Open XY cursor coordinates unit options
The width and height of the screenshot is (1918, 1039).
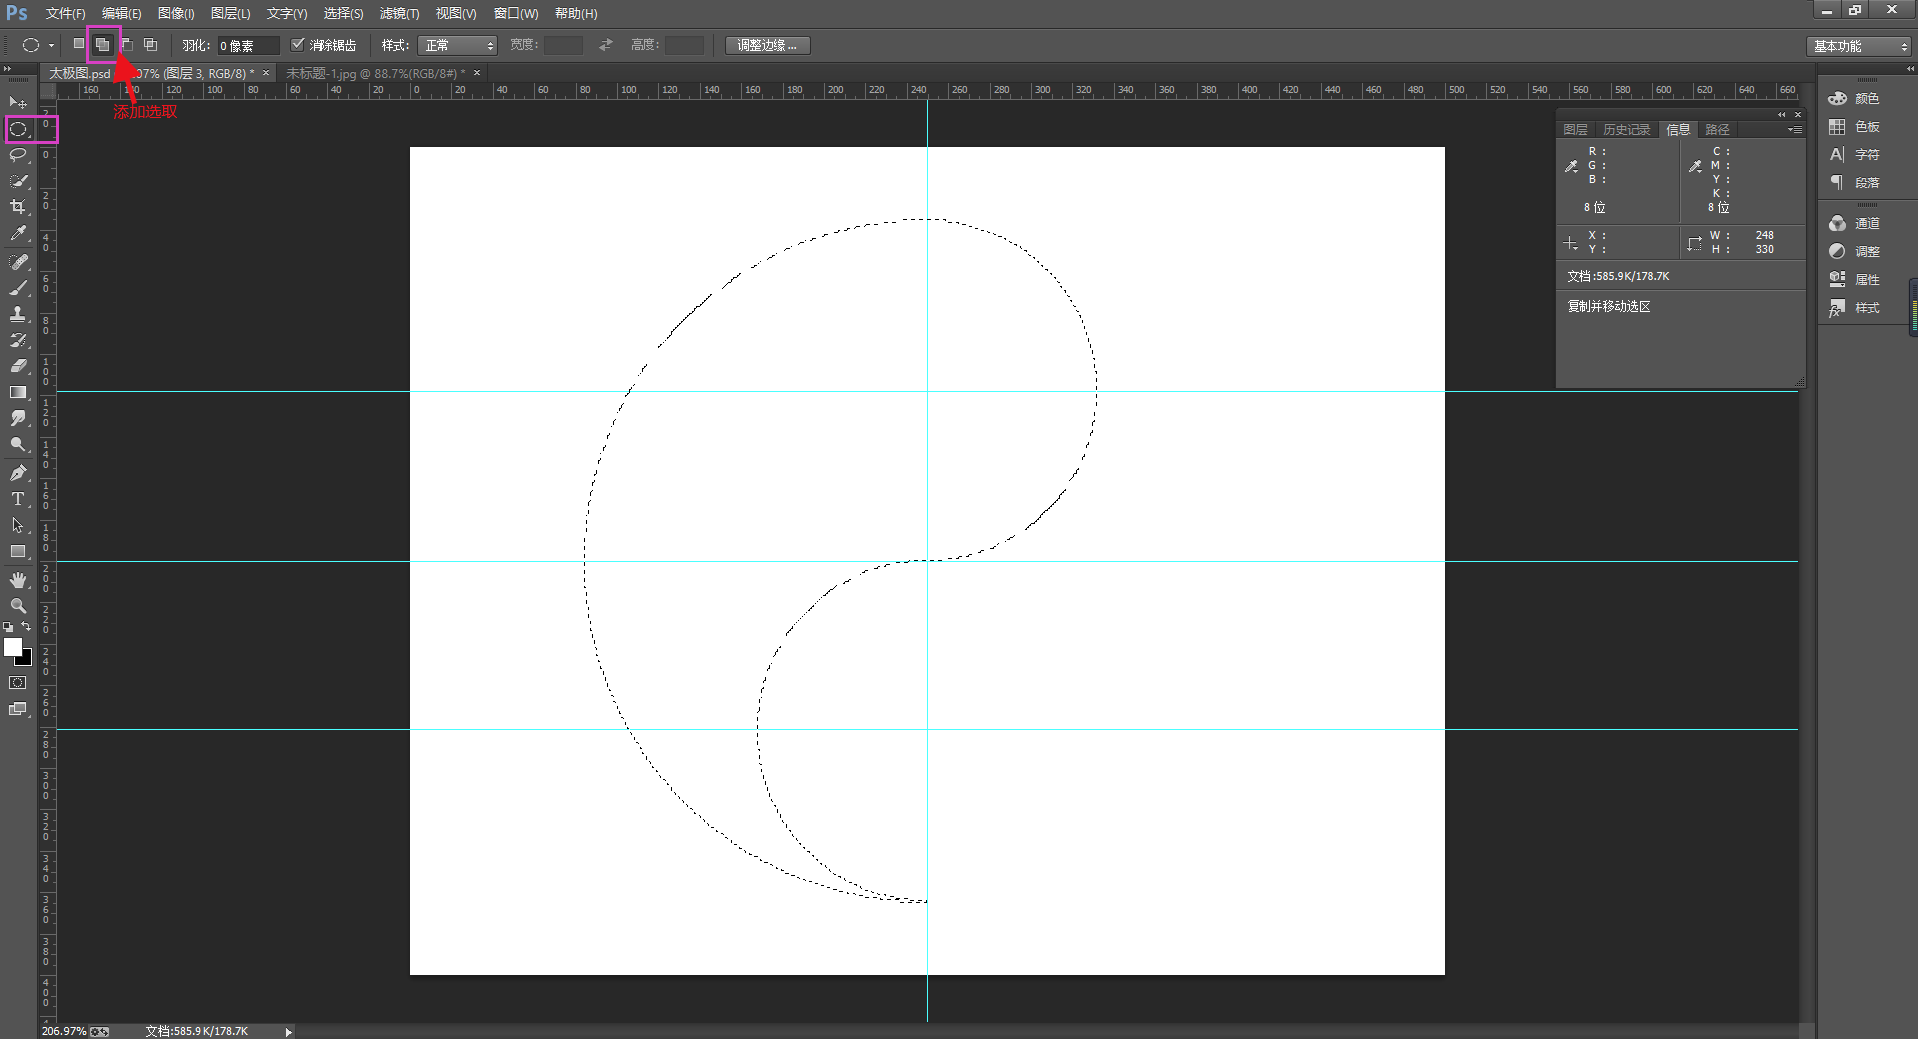(x=1571, y=243)
